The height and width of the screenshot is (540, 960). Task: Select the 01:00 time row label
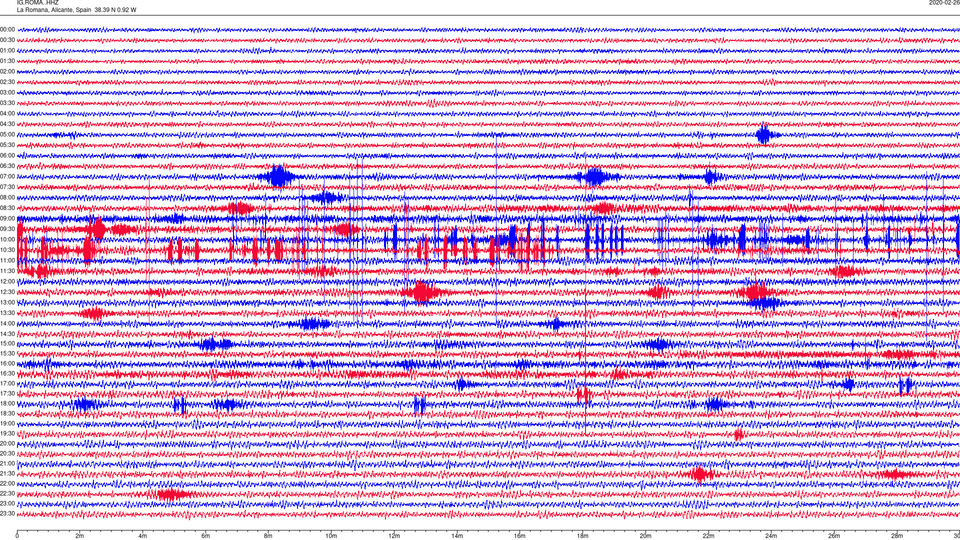click(x=7, y=51)
